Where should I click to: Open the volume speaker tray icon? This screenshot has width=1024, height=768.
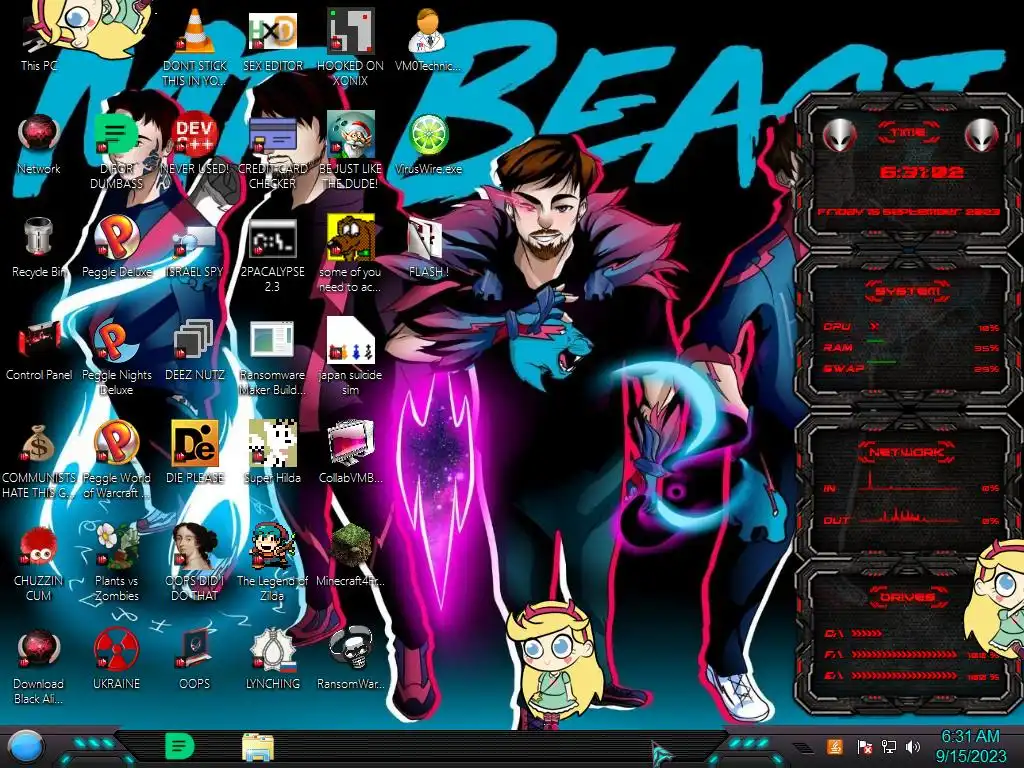tap(912, 746)
